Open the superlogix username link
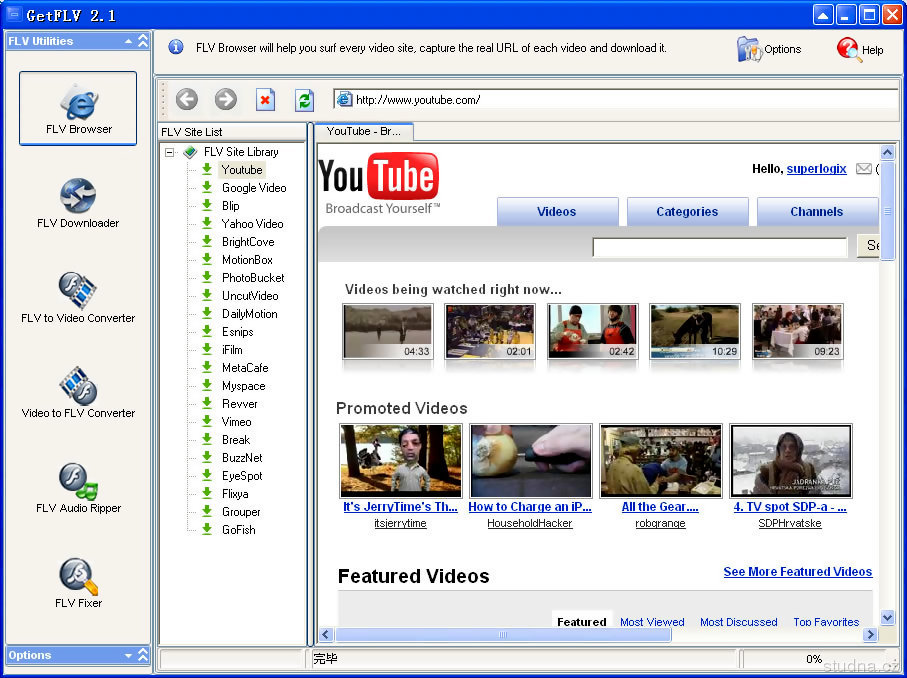 tap(816, 169)
